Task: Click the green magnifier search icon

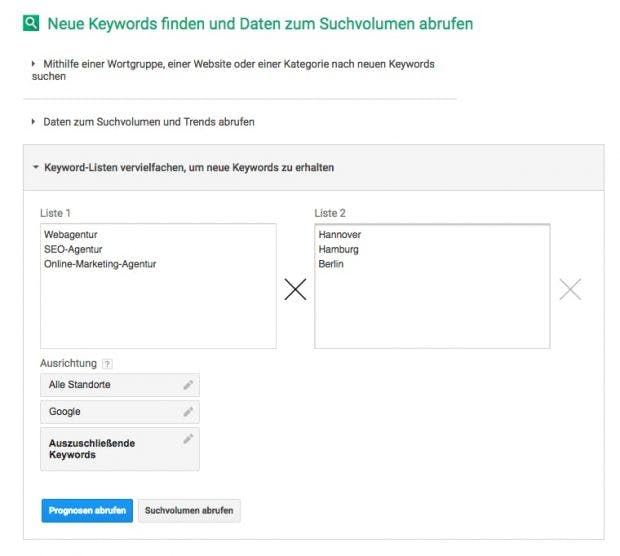Action: pos(31,23)
